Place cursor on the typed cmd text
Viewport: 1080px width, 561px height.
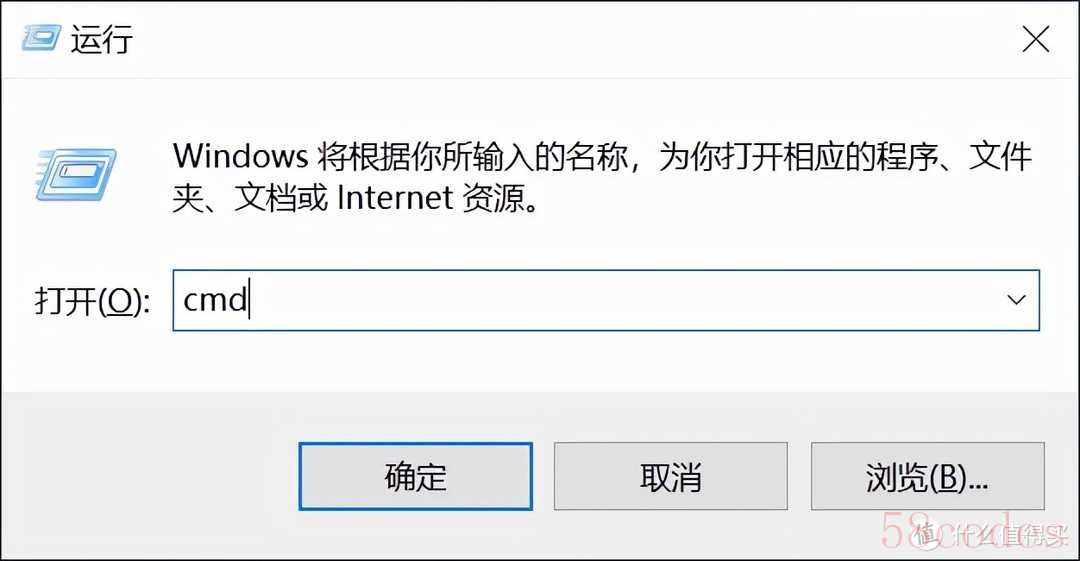(214, 300)
